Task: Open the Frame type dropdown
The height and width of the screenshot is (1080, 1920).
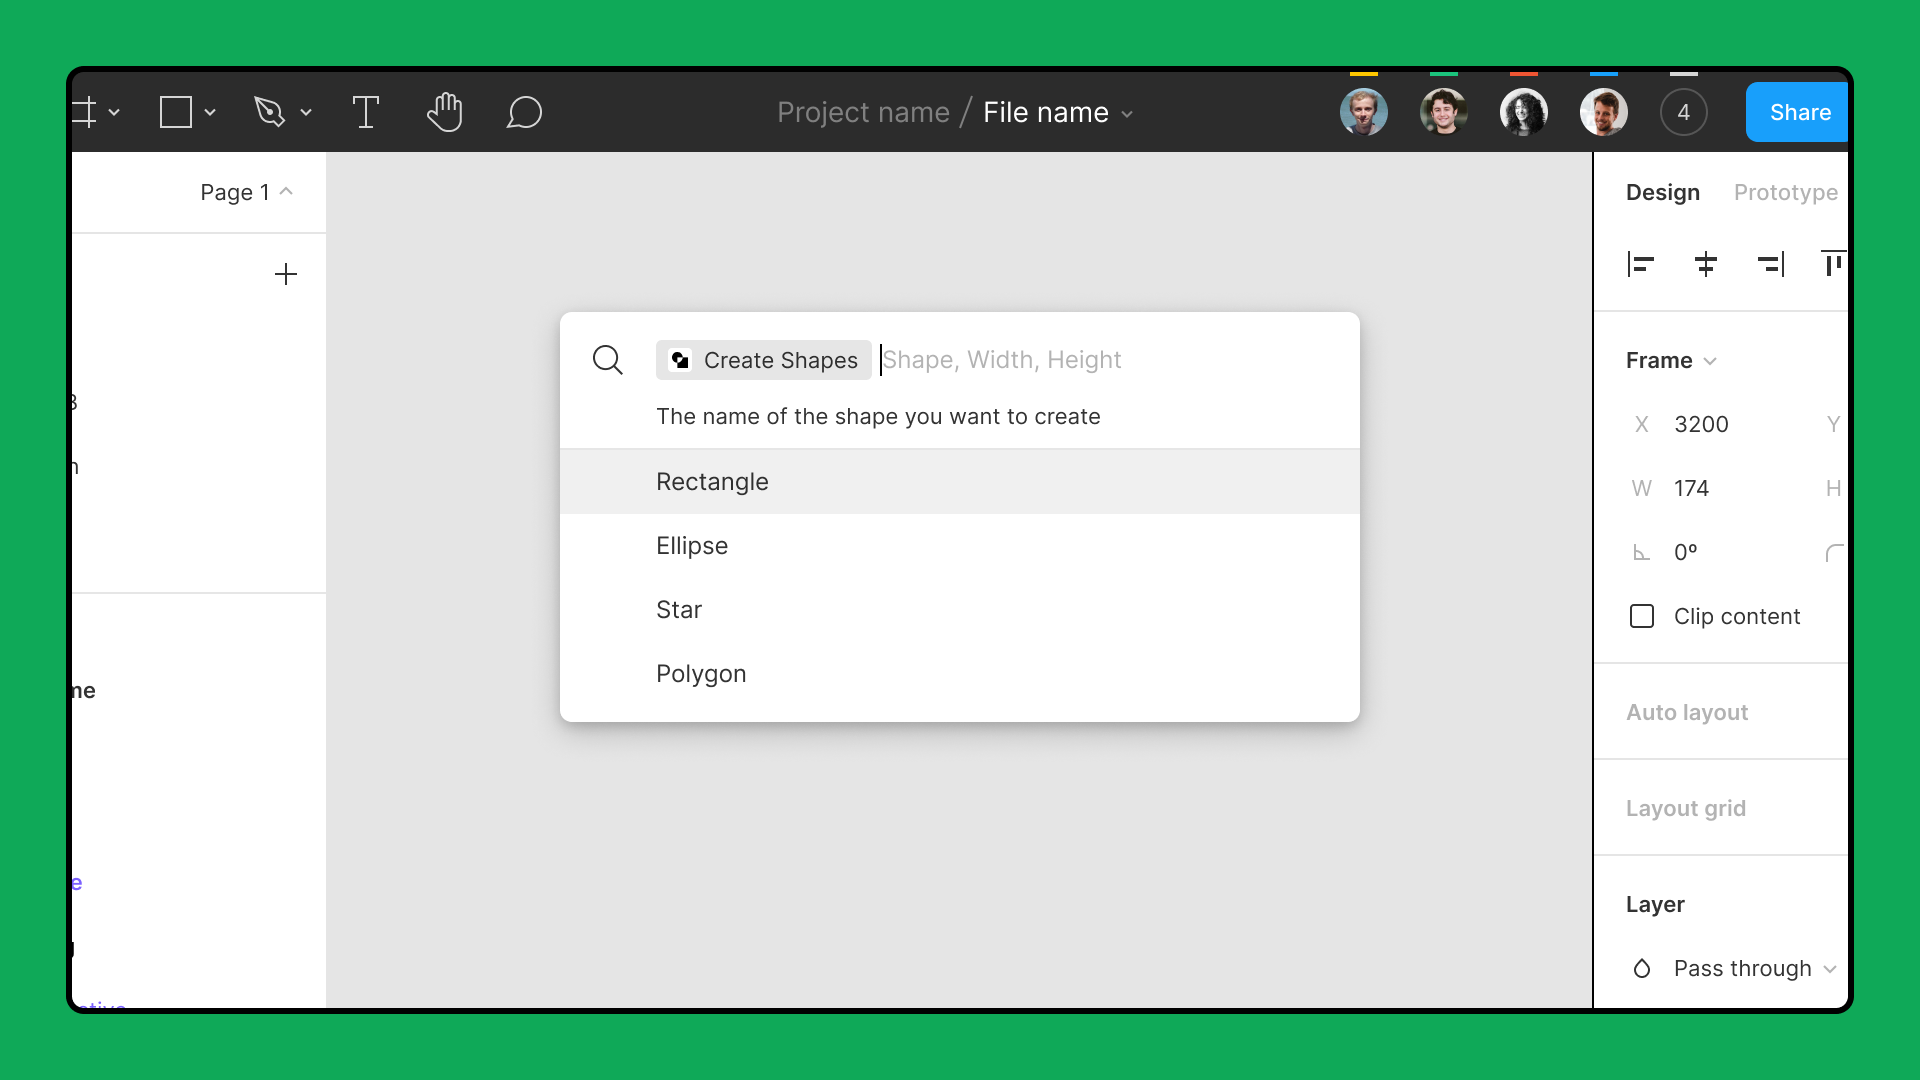Action: tap(1671, 360)
